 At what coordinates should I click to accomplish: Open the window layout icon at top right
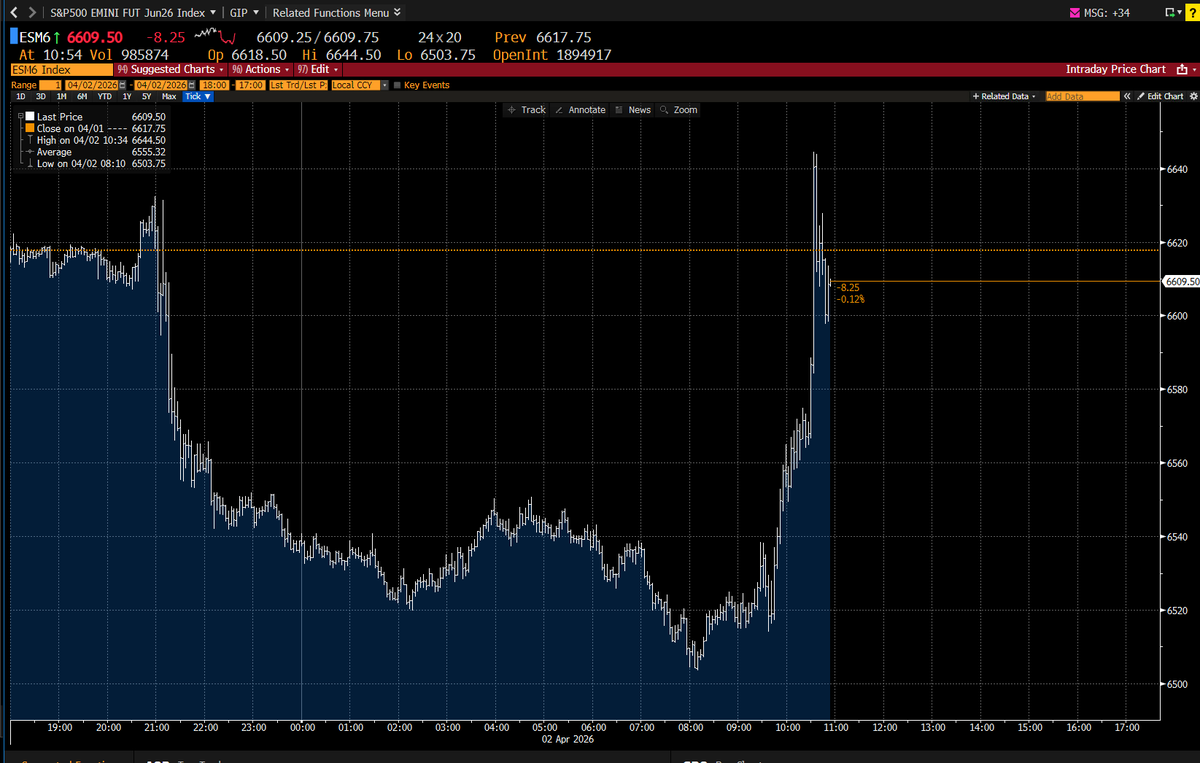[x=1170, y=12]
